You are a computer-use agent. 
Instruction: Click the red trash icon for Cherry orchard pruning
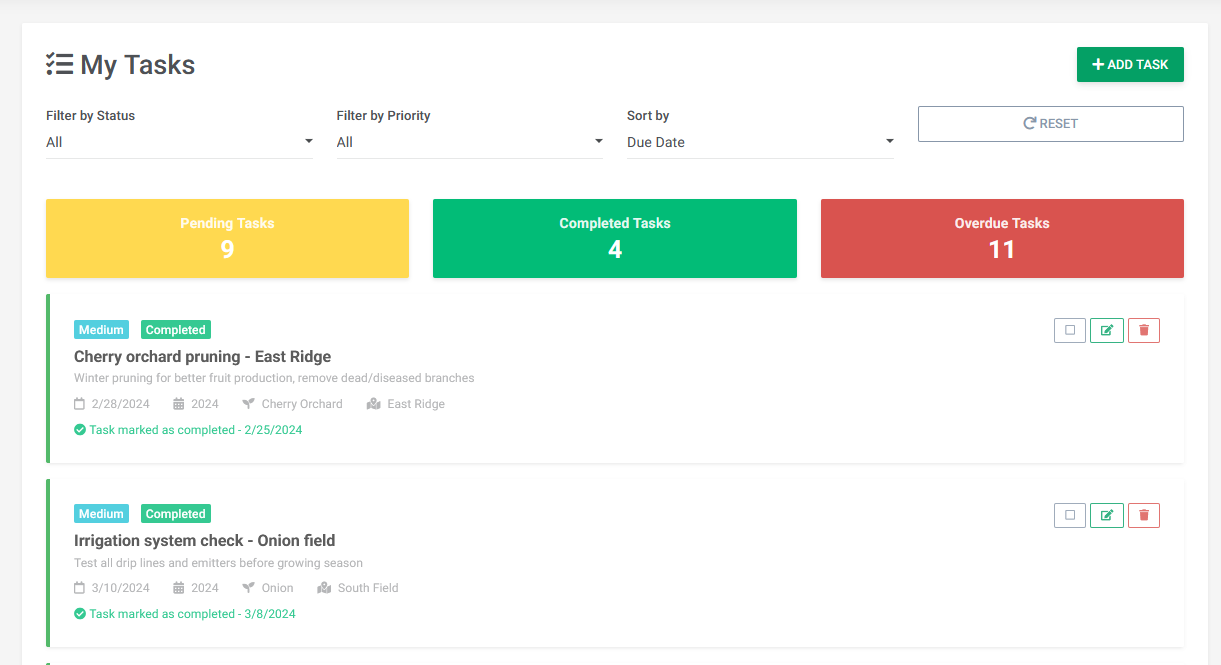coord(1143,330)
